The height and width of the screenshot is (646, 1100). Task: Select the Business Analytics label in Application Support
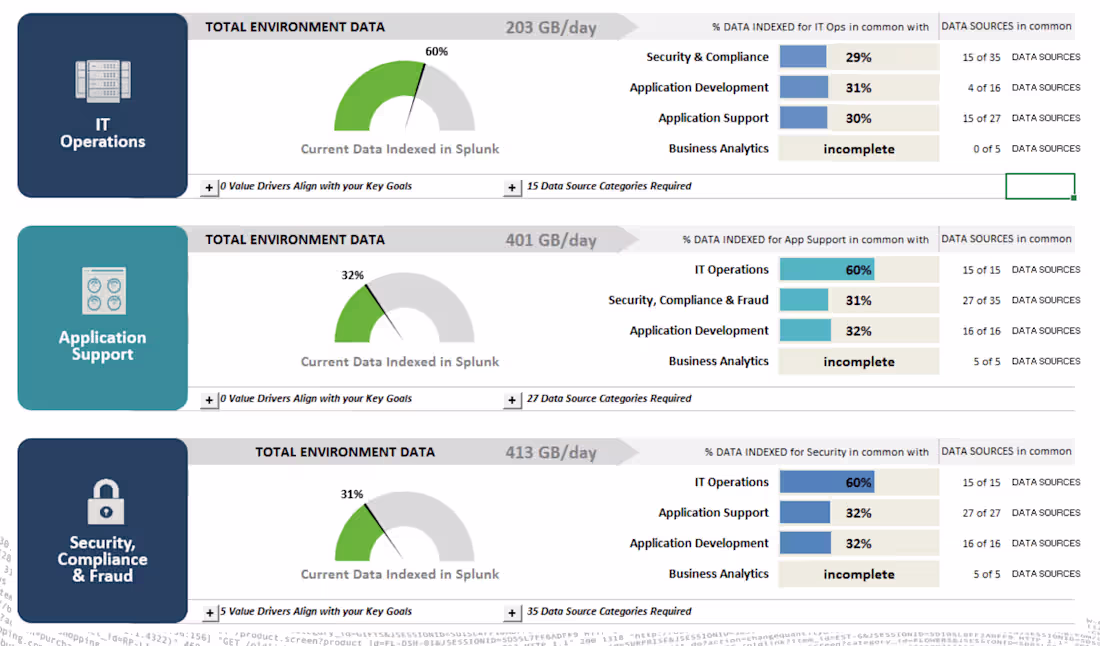(x=717, y=361)
